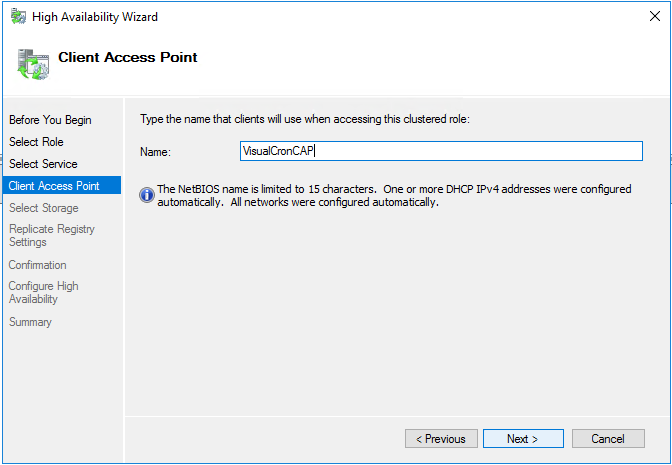Click inside the Name text field
The height and width of the screenshot is (465, 672).
pyautogui.click(x=440, y=151)
